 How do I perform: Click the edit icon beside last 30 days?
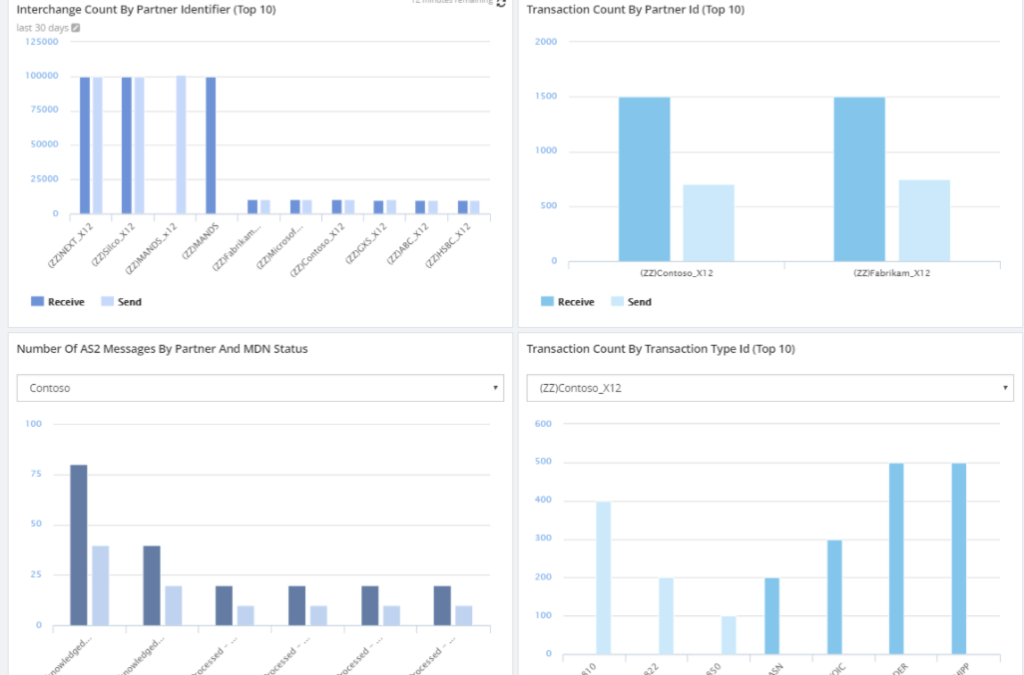(76, 27)
